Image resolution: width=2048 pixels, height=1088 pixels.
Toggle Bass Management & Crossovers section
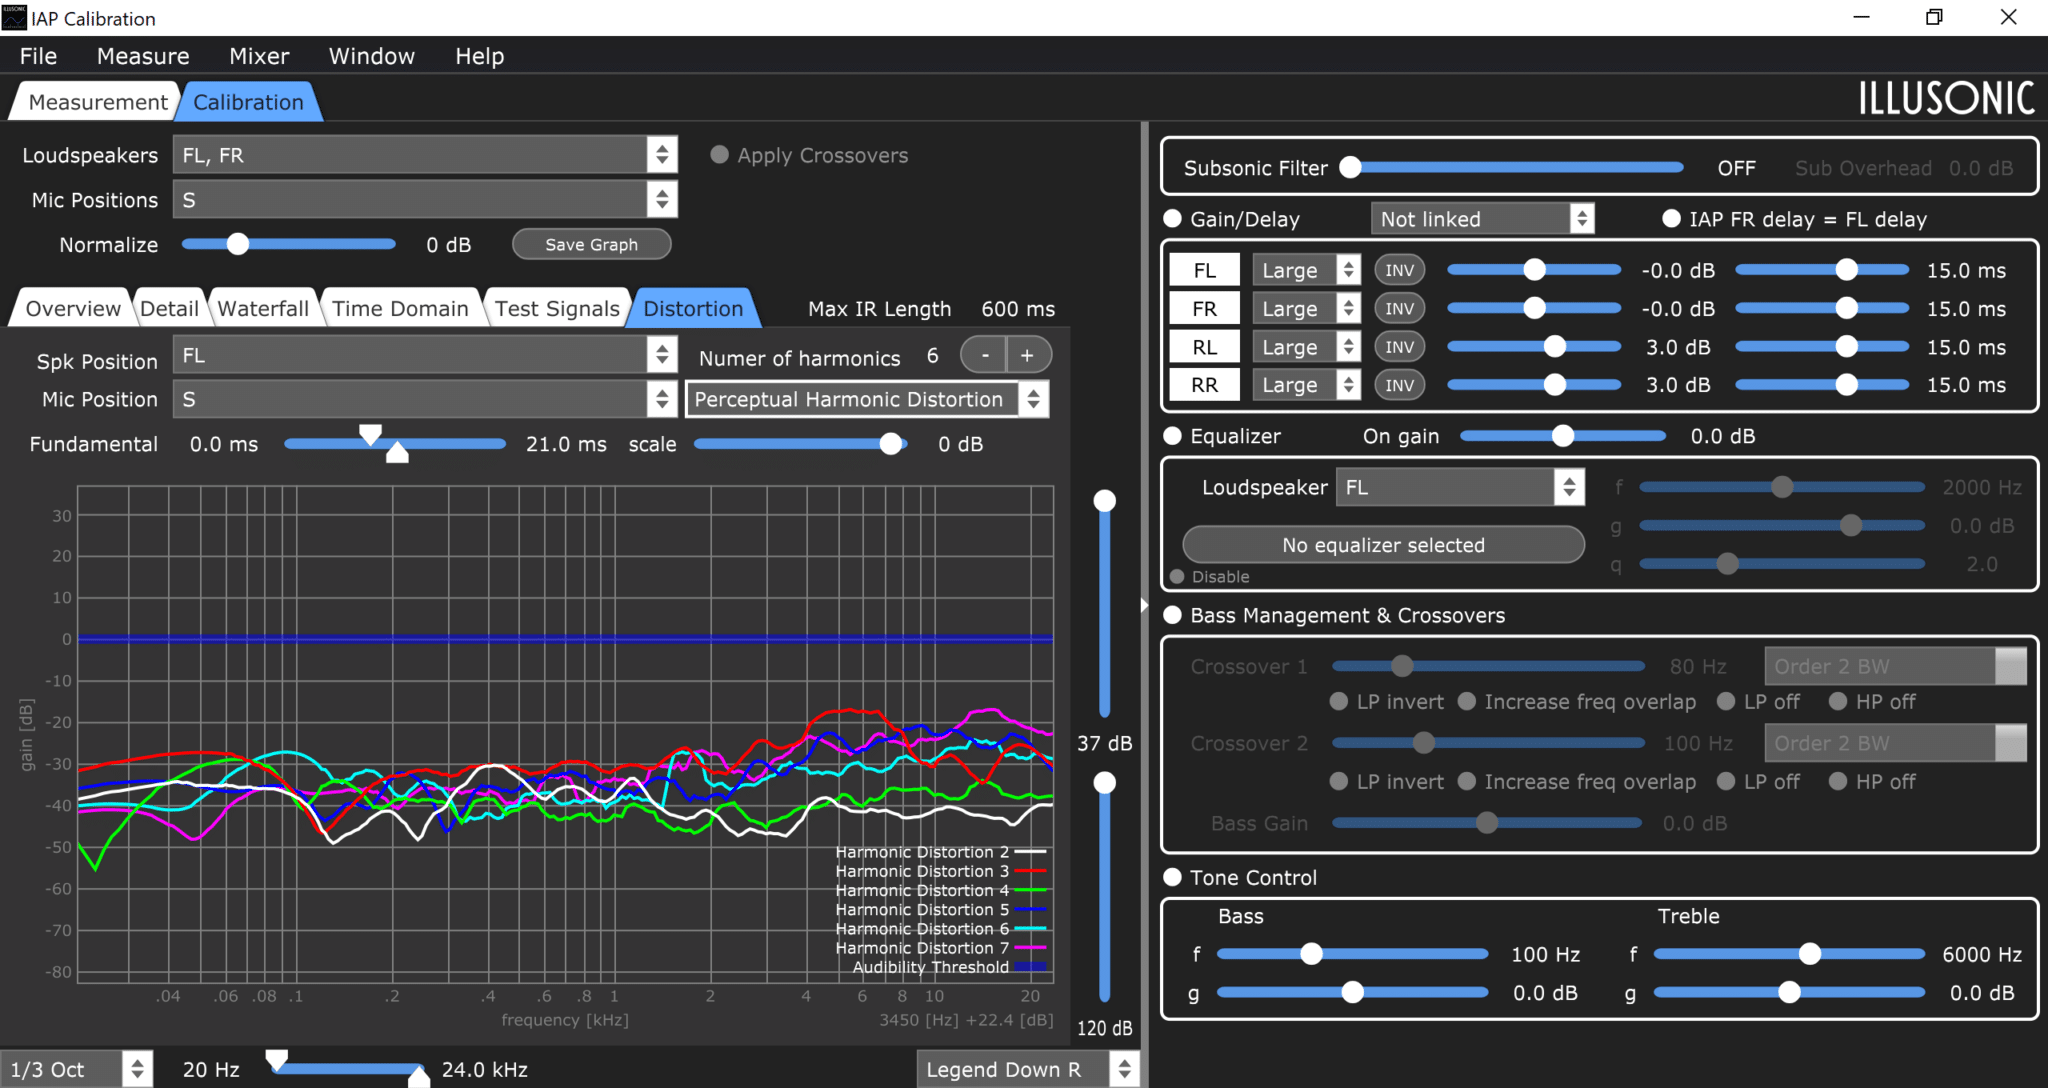1172,615
